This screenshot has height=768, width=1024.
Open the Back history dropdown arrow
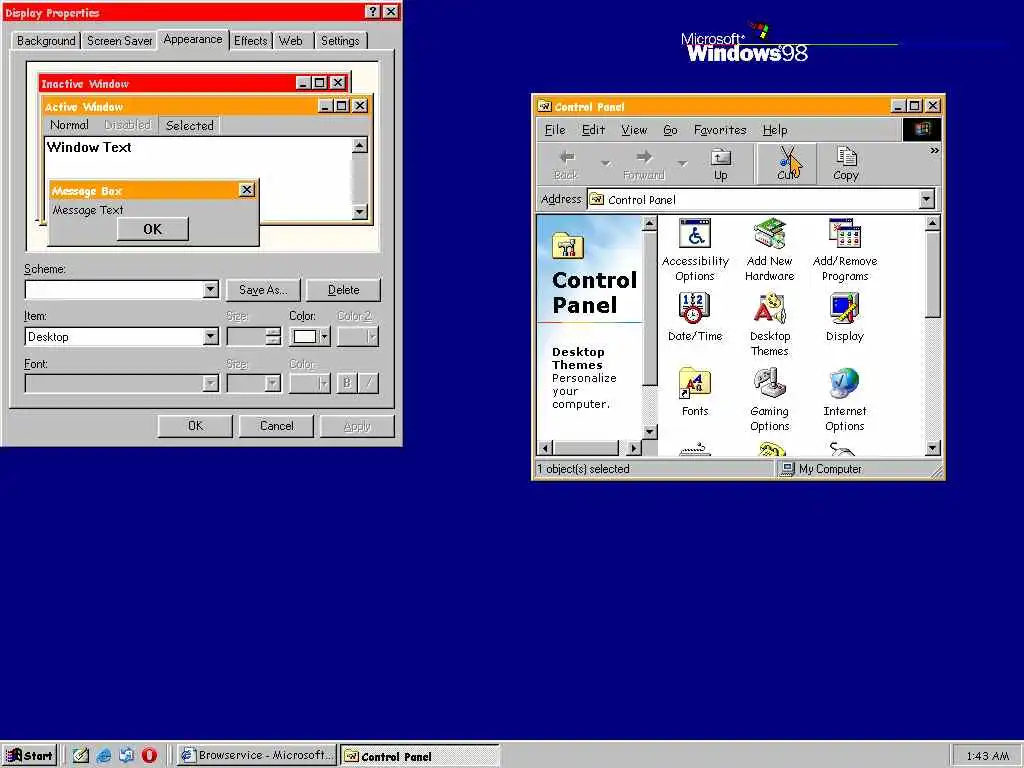tap(605, 164)
